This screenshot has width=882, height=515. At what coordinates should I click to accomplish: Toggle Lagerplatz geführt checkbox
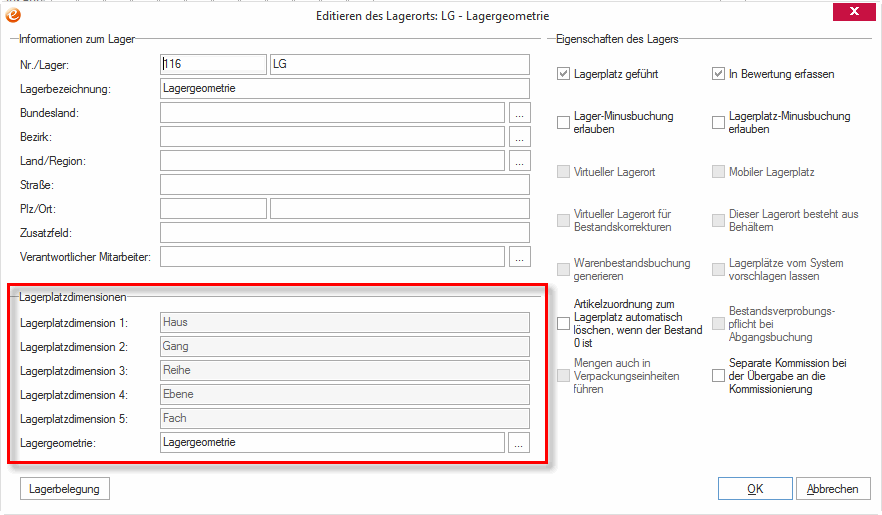563,74
